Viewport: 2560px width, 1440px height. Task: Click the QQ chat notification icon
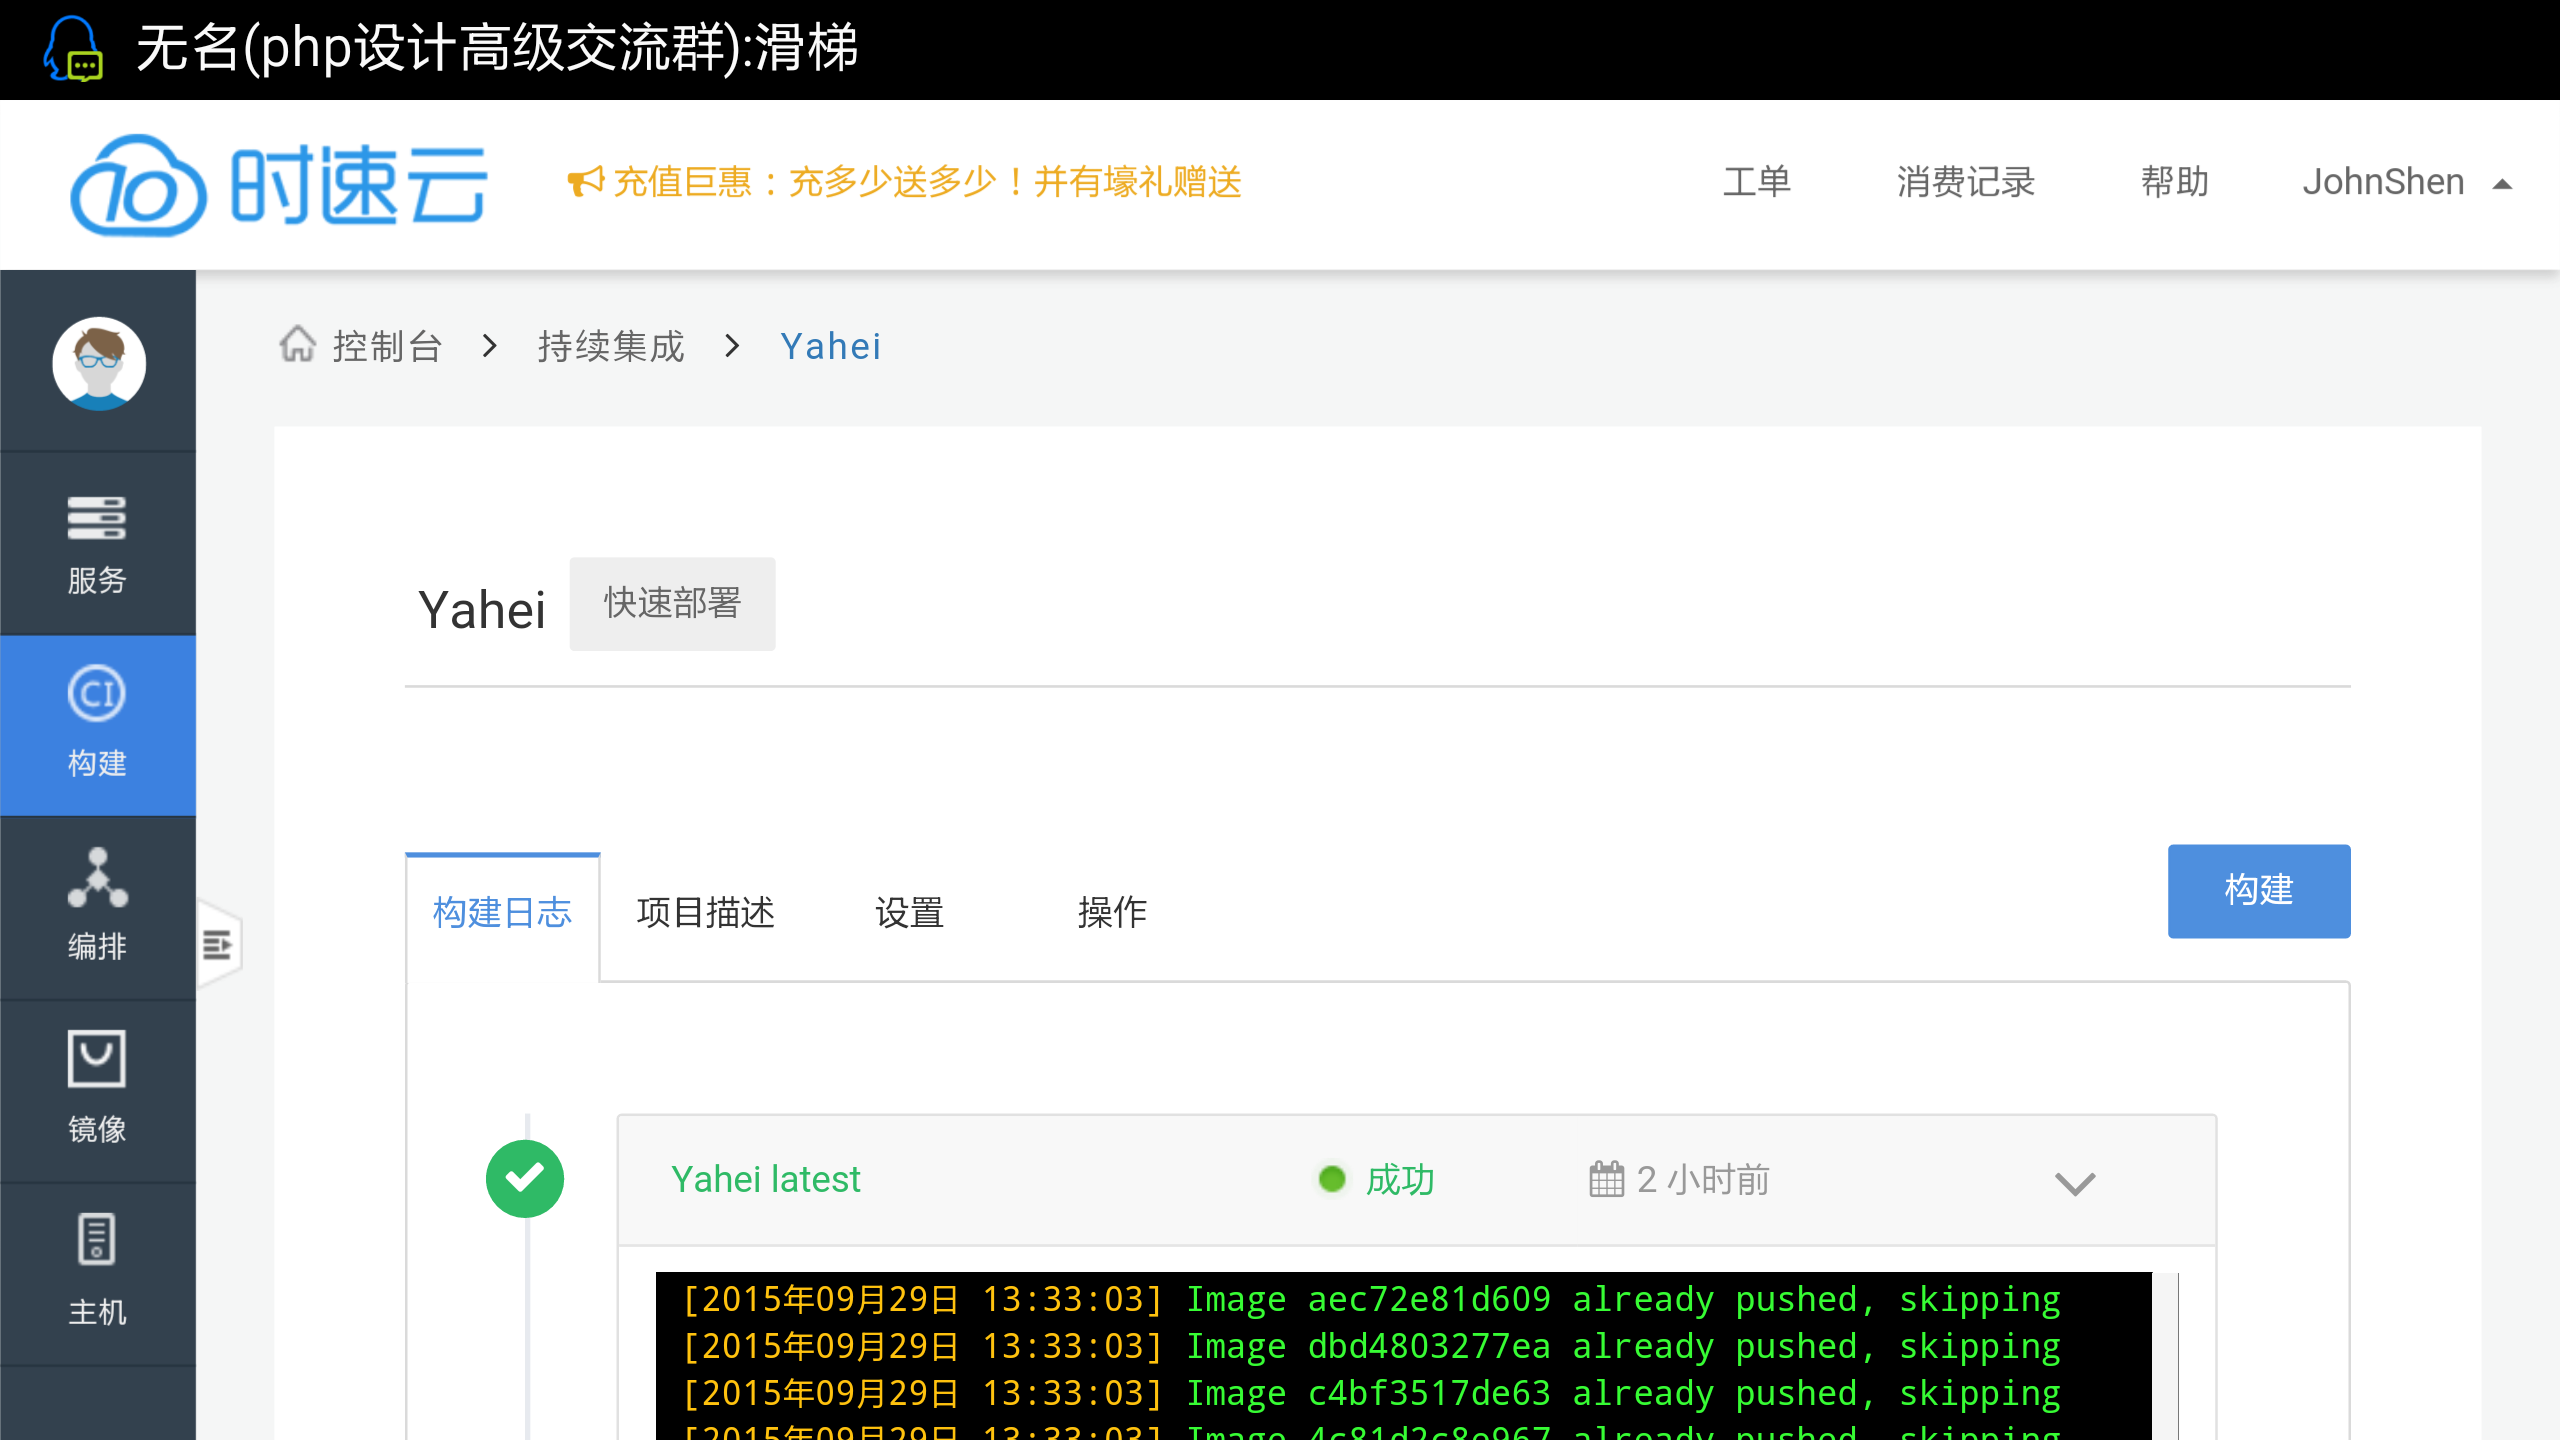72,49
